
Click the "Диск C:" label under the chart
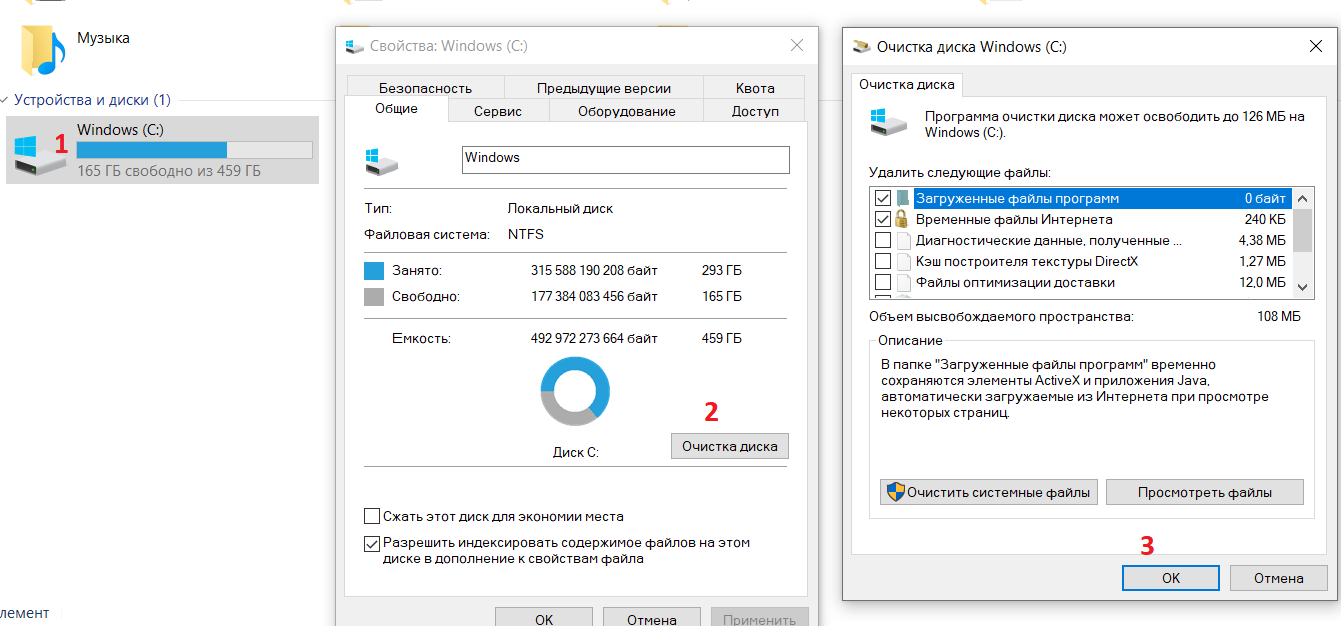[x=575, y=452]
